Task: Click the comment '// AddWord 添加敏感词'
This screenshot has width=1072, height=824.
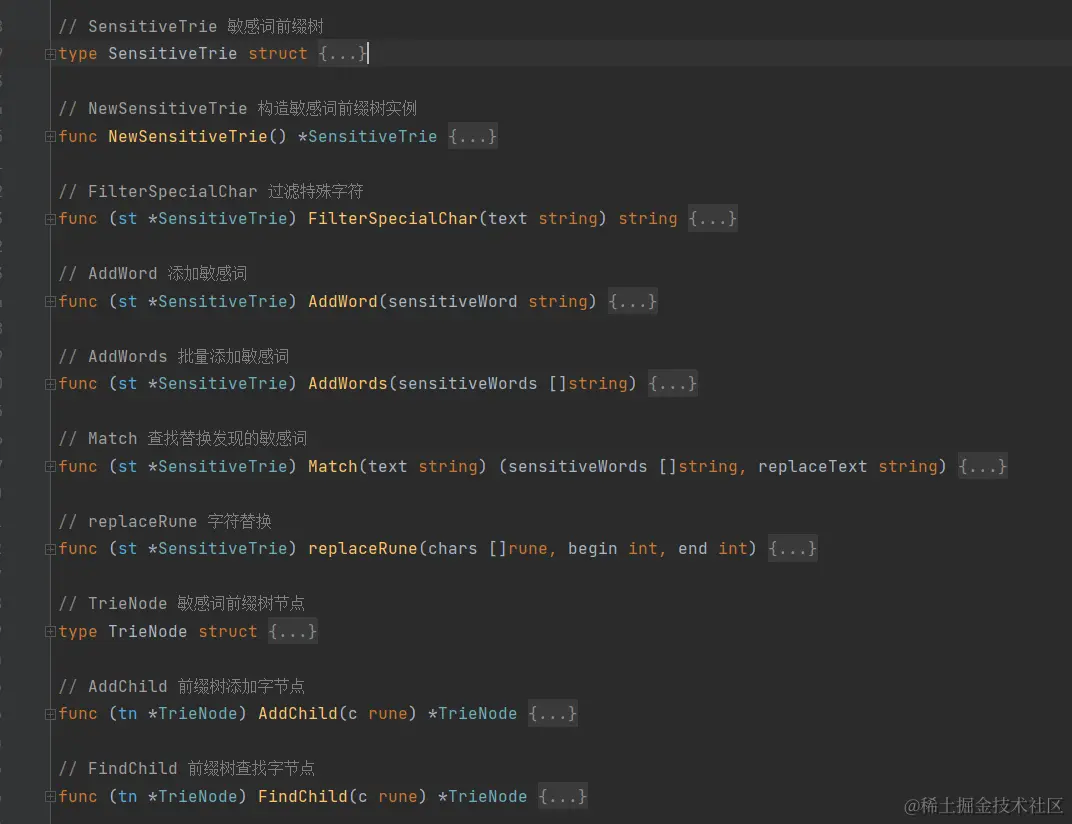Action: (152, 274)
